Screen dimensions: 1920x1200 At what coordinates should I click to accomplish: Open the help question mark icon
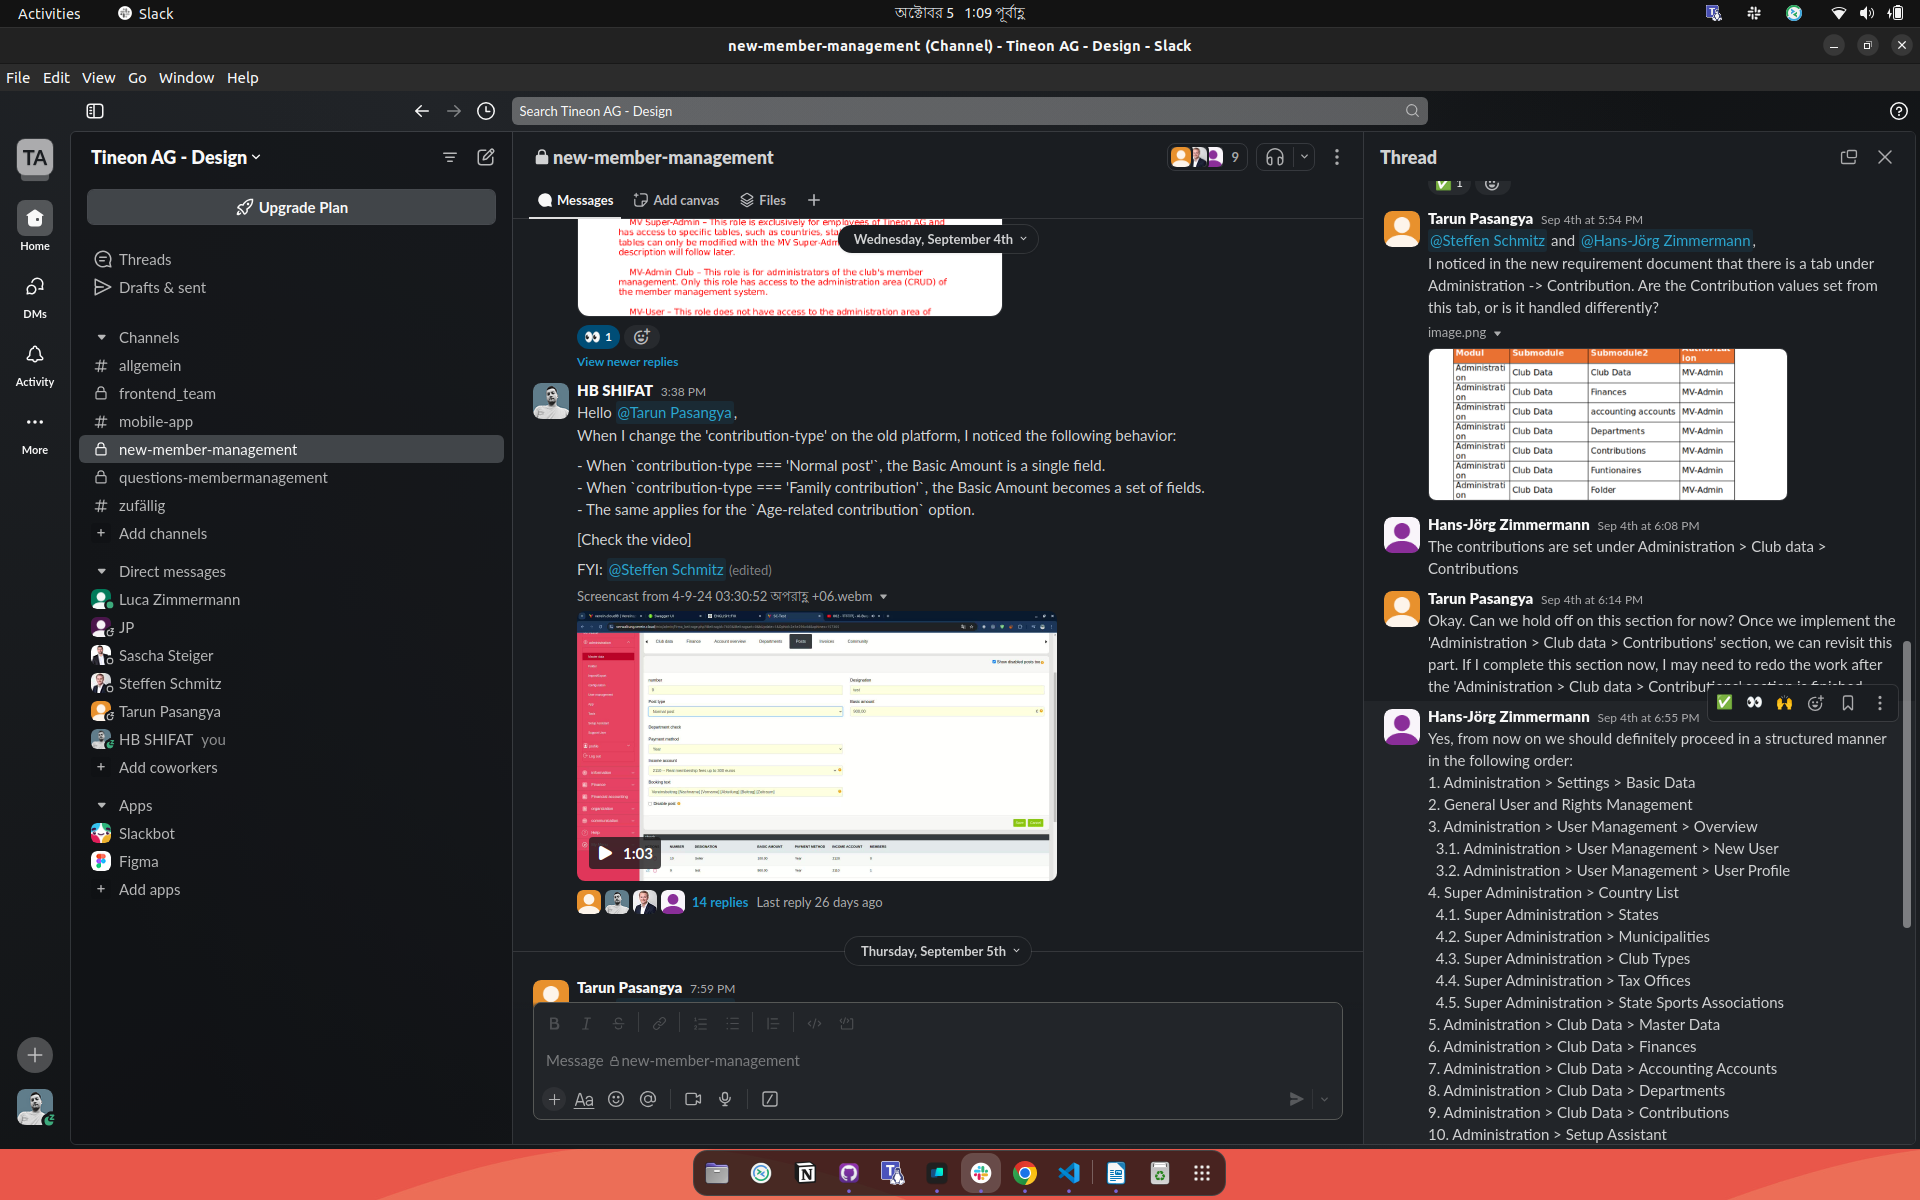(1898, 111)
